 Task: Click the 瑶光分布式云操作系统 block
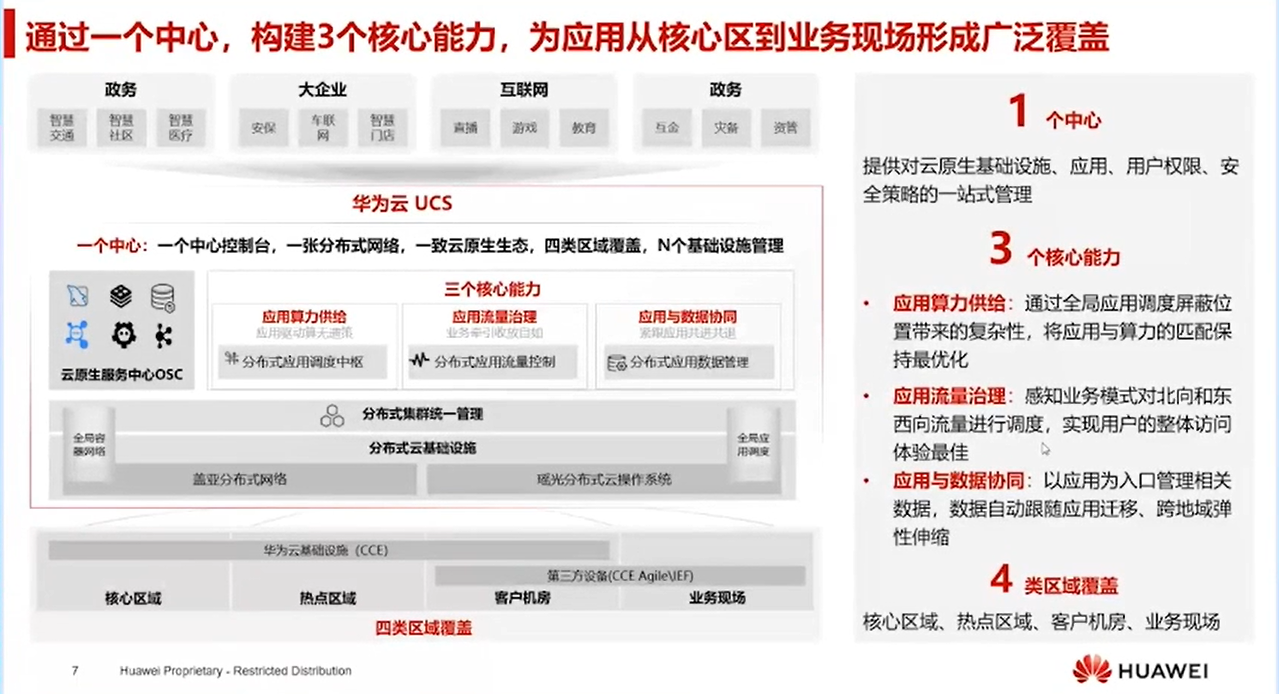[603, 479]
